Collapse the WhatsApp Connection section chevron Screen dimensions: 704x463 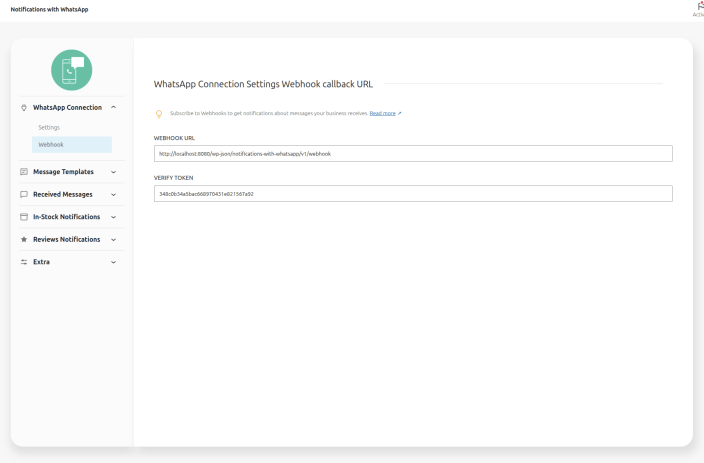click(x=114, y=107)
